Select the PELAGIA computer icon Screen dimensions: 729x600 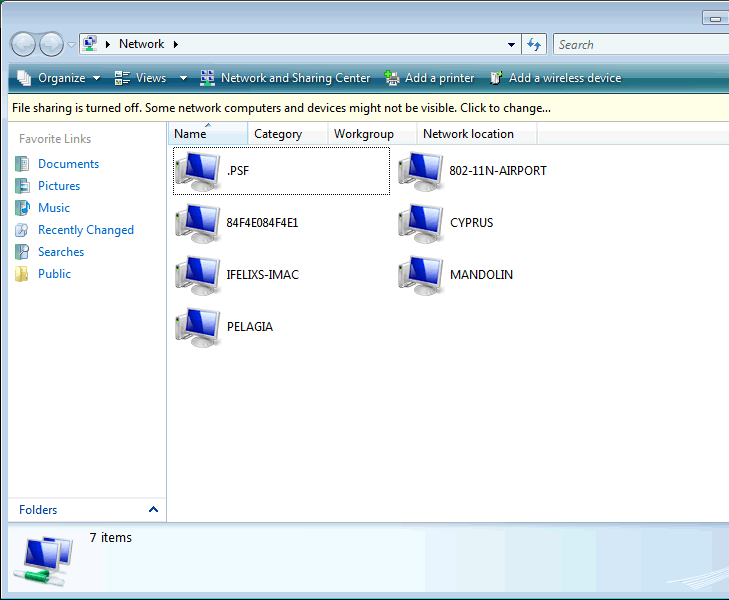[198, 327]
